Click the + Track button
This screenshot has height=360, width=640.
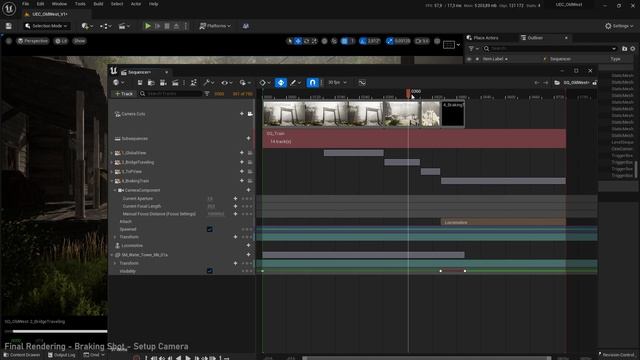coord(124,94)
